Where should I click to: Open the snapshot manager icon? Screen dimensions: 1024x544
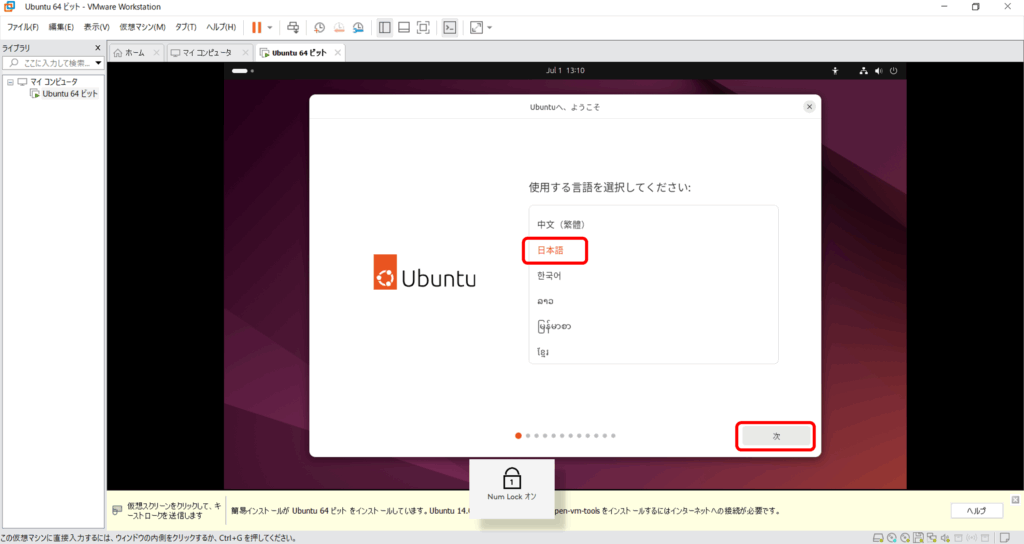(x=357, y=27)
